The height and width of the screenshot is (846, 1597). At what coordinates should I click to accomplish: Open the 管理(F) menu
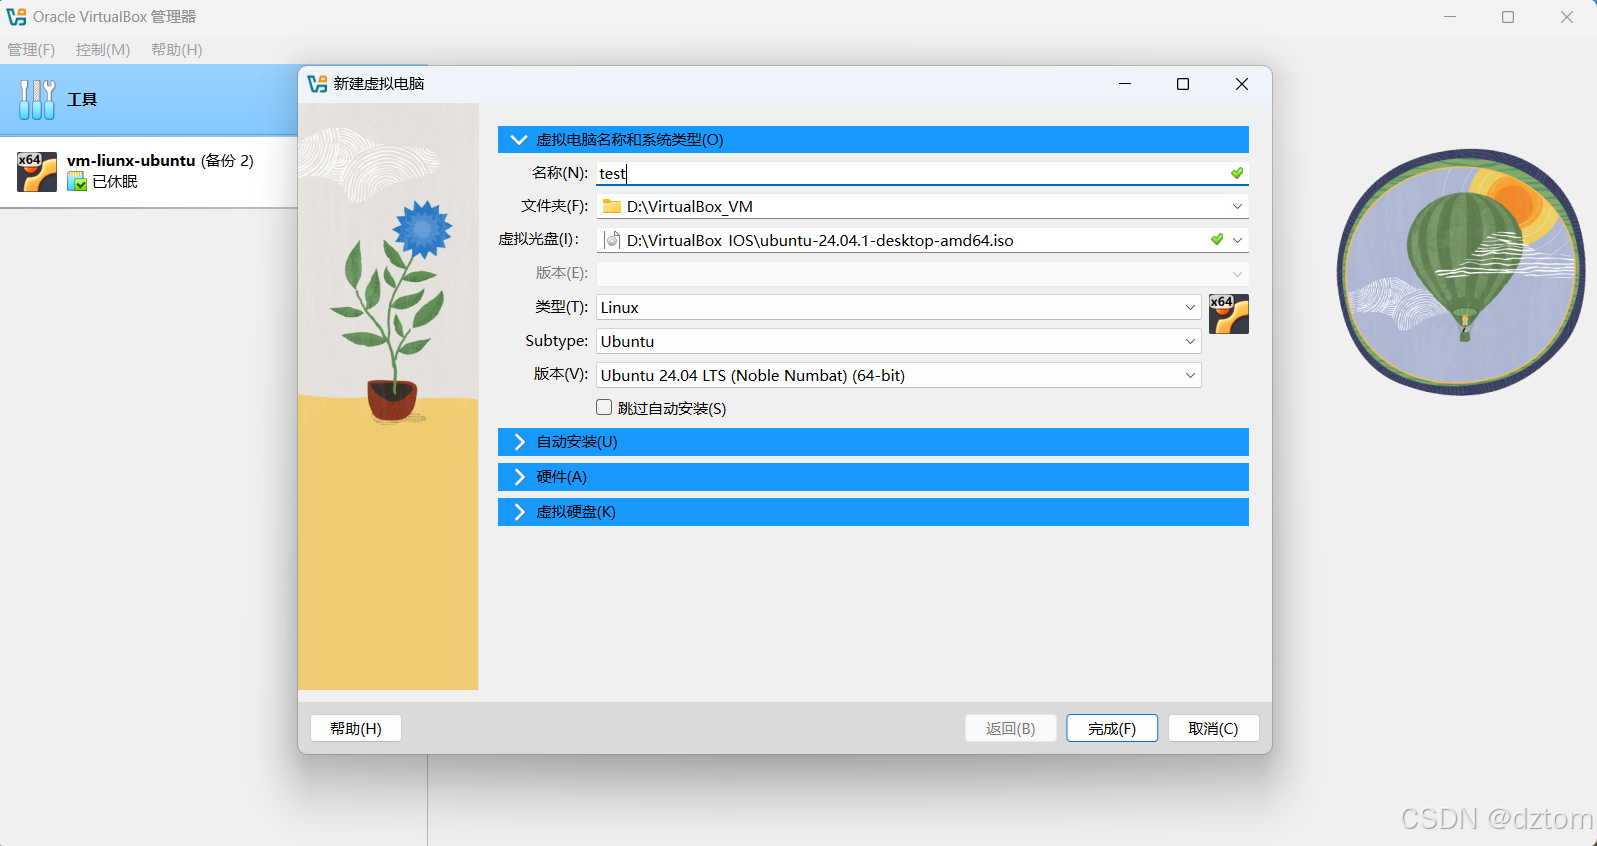tap(31, 50)
